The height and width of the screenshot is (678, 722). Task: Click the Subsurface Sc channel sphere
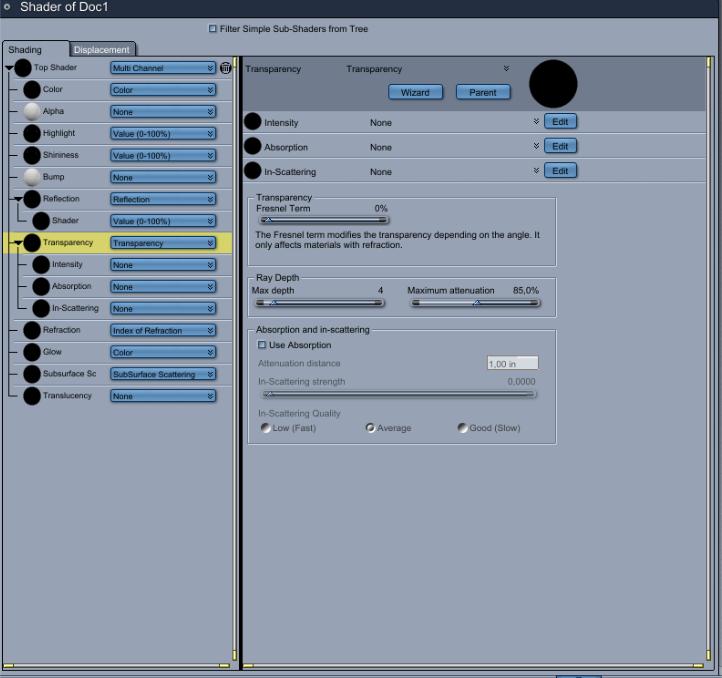[32, 374]
